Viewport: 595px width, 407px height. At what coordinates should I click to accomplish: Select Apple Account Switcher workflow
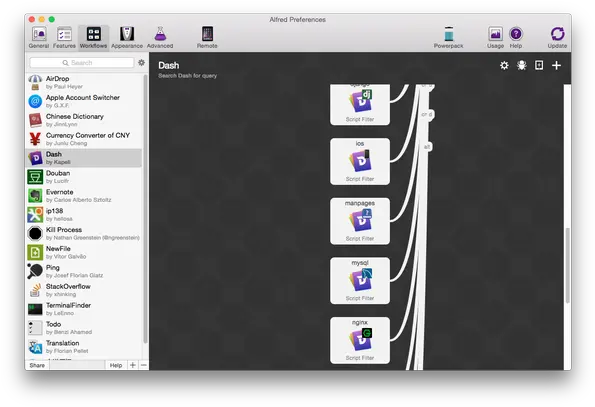83,101
